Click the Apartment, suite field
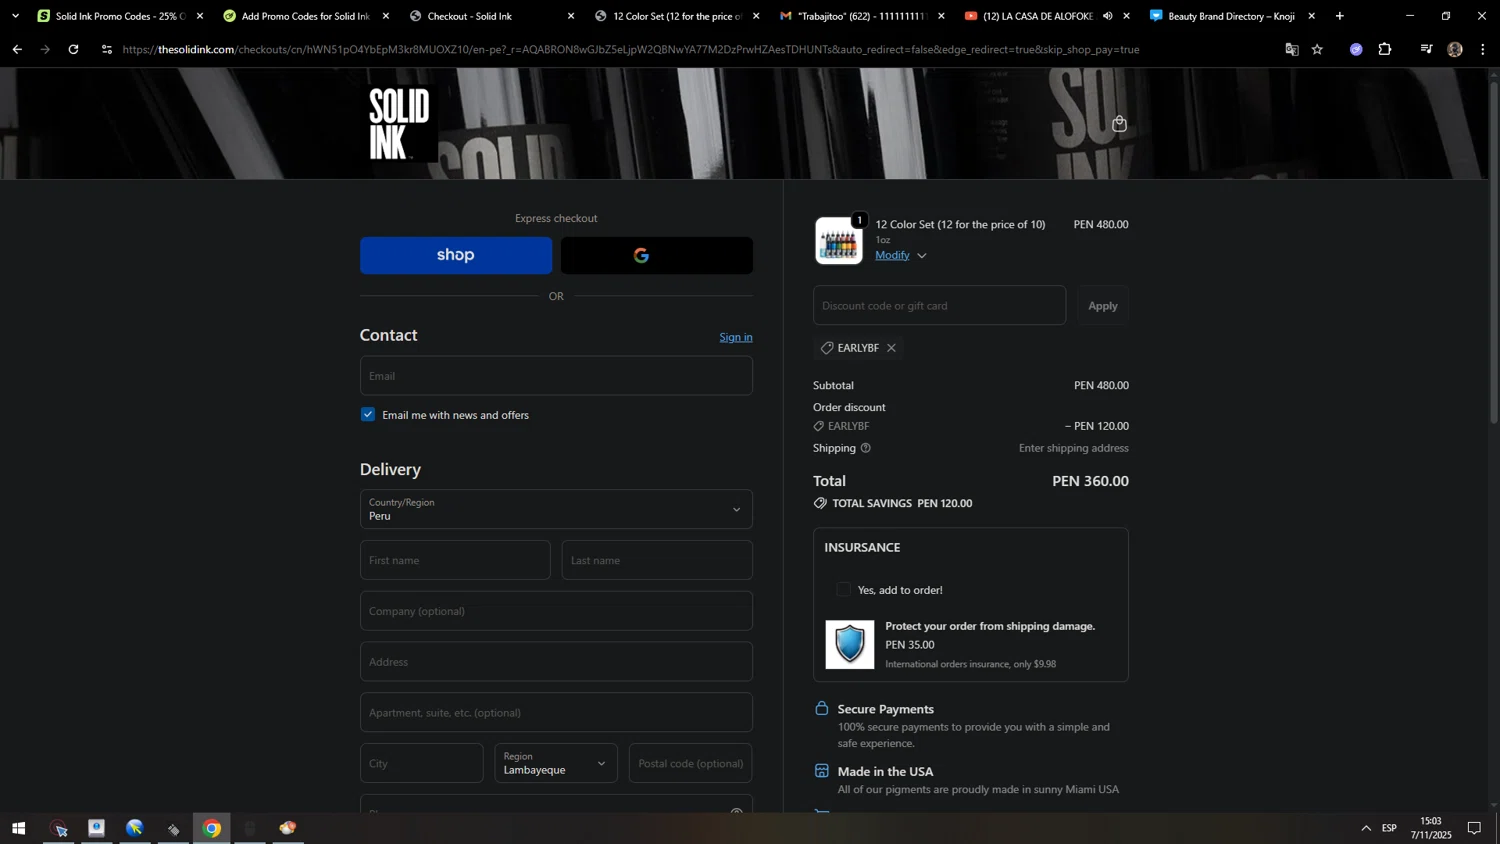This screenshot has width=1500, height=844. [556, 713]
